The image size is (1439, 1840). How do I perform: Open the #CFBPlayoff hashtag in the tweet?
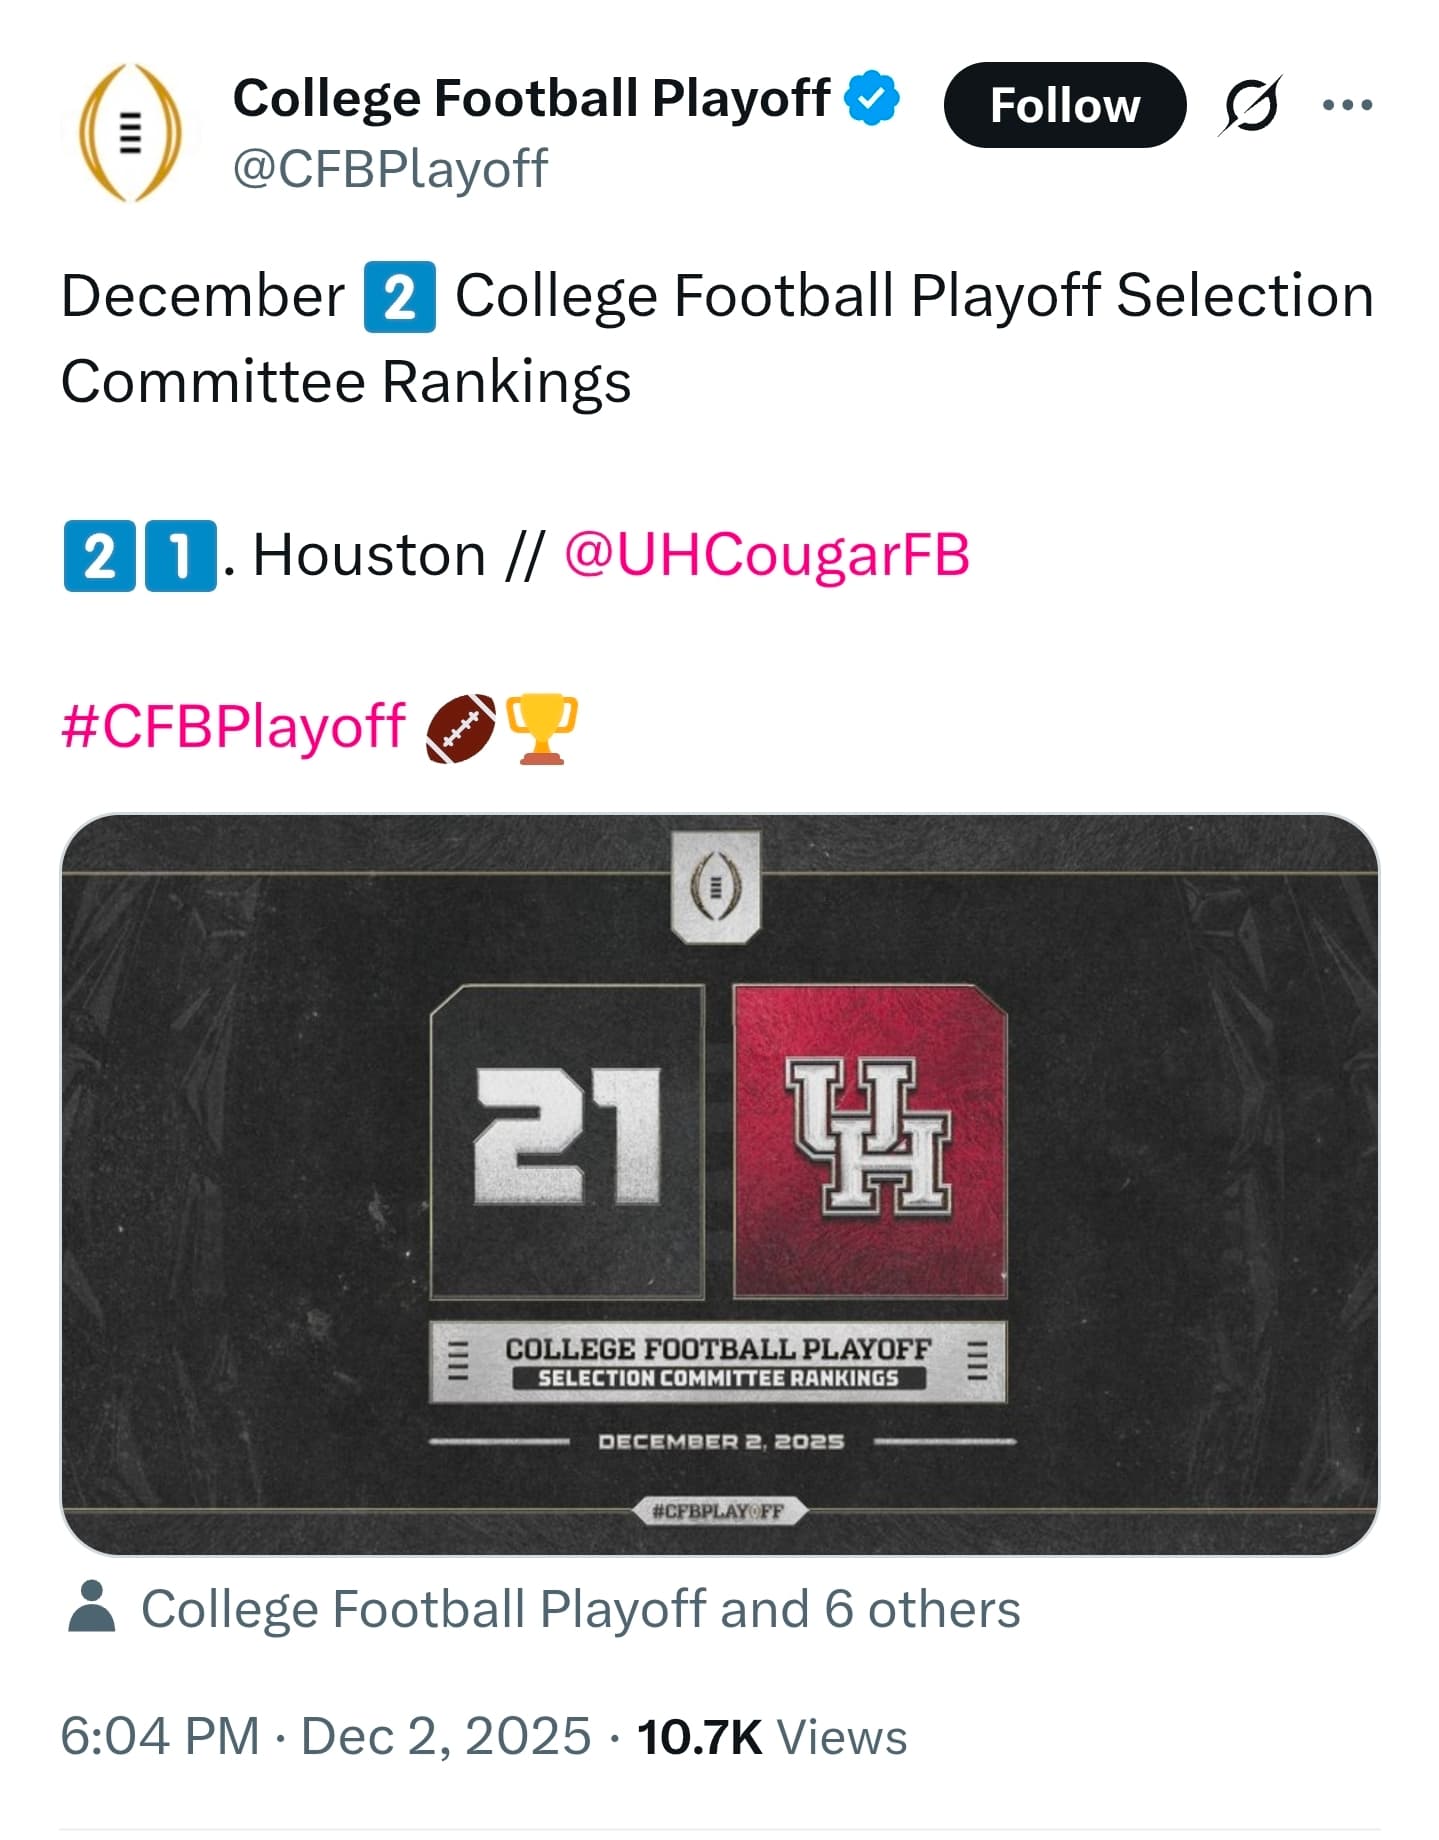tap(233, 726)
